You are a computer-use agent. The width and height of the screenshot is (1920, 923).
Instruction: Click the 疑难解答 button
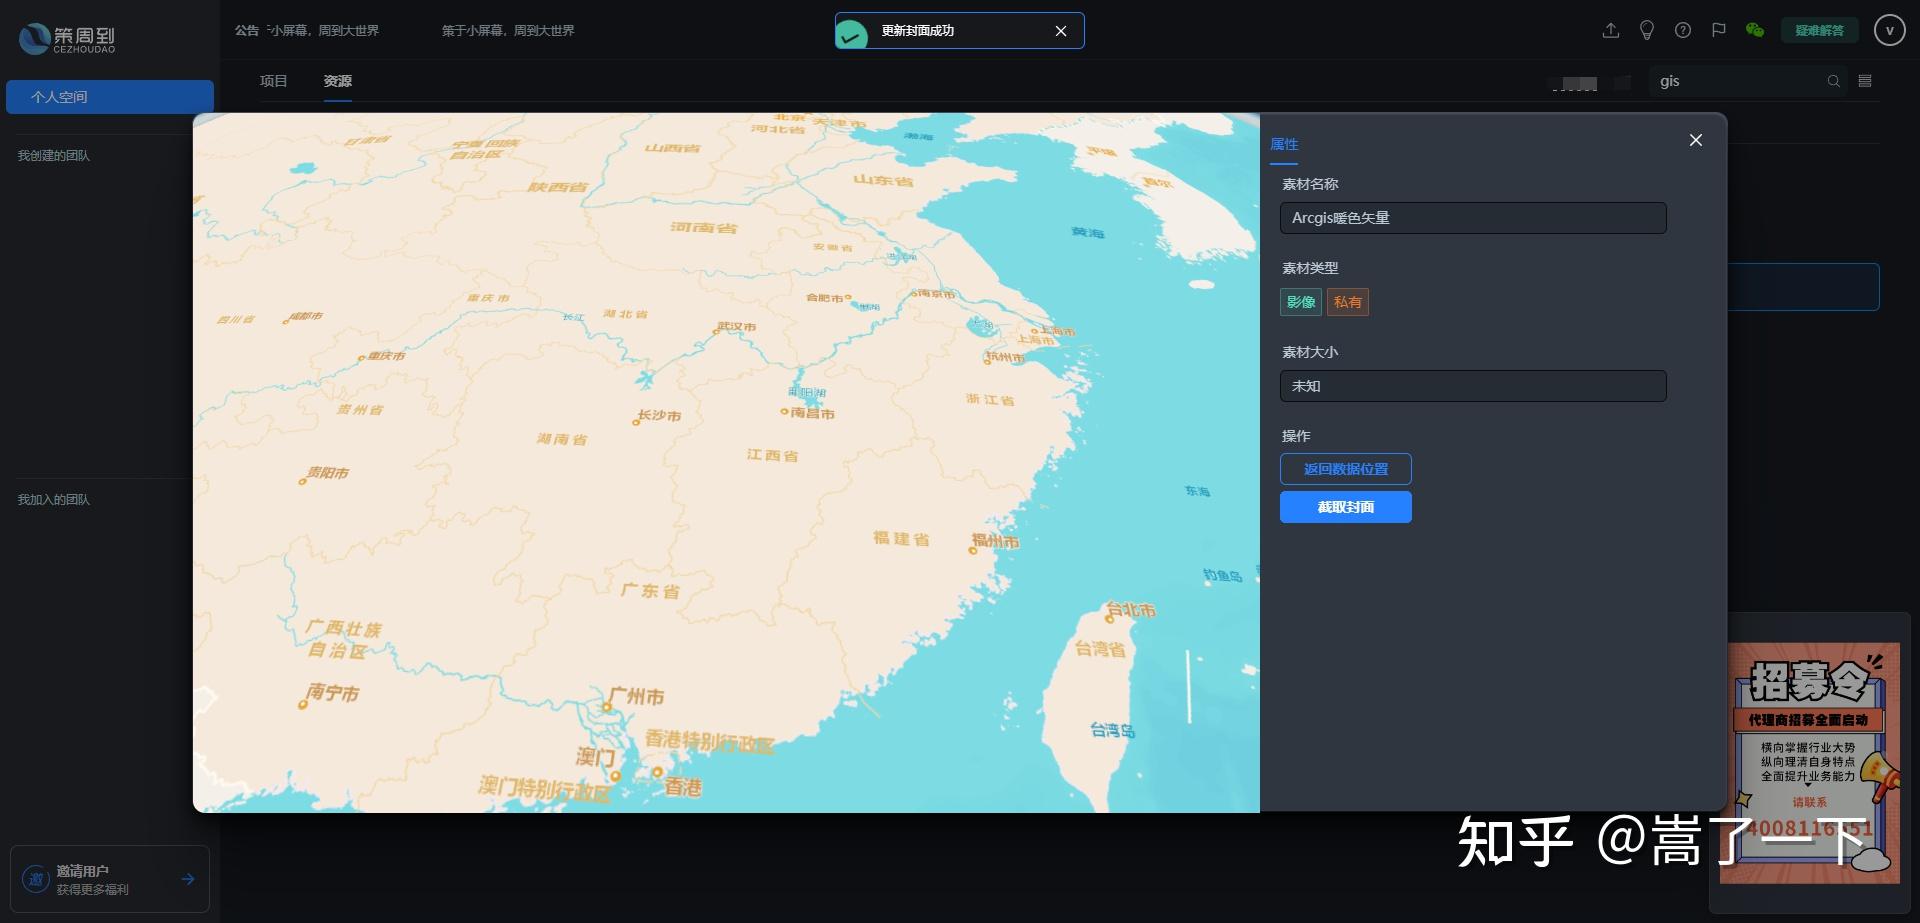[x=1820, y=30]
